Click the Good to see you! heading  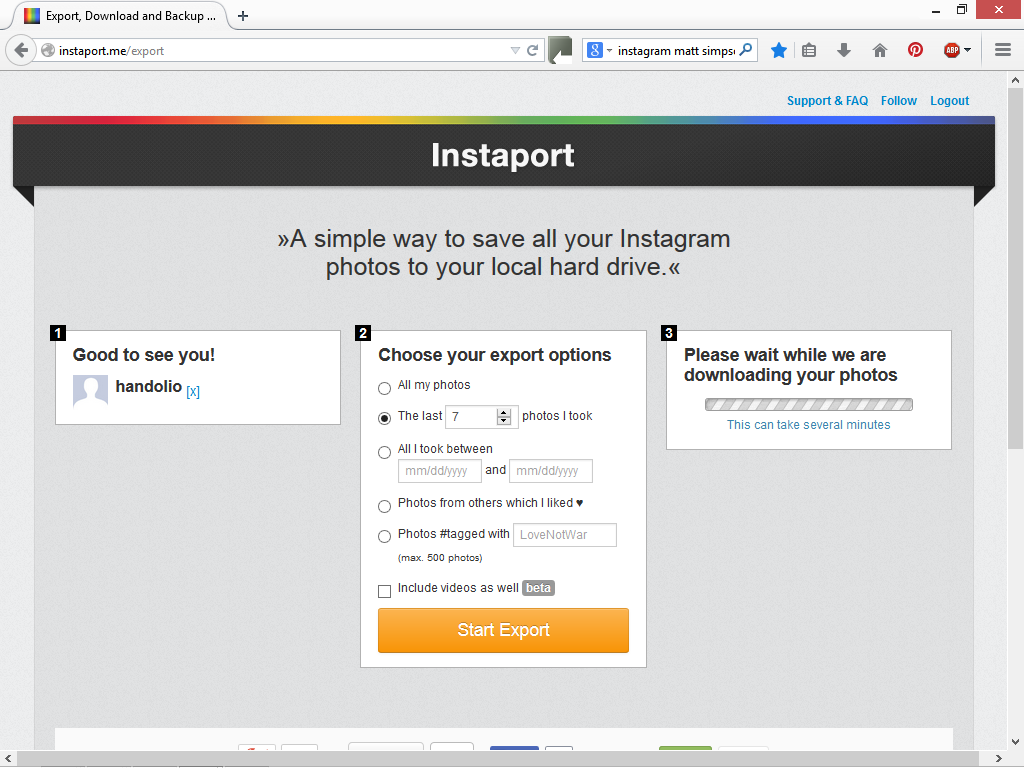pos(144,355)
